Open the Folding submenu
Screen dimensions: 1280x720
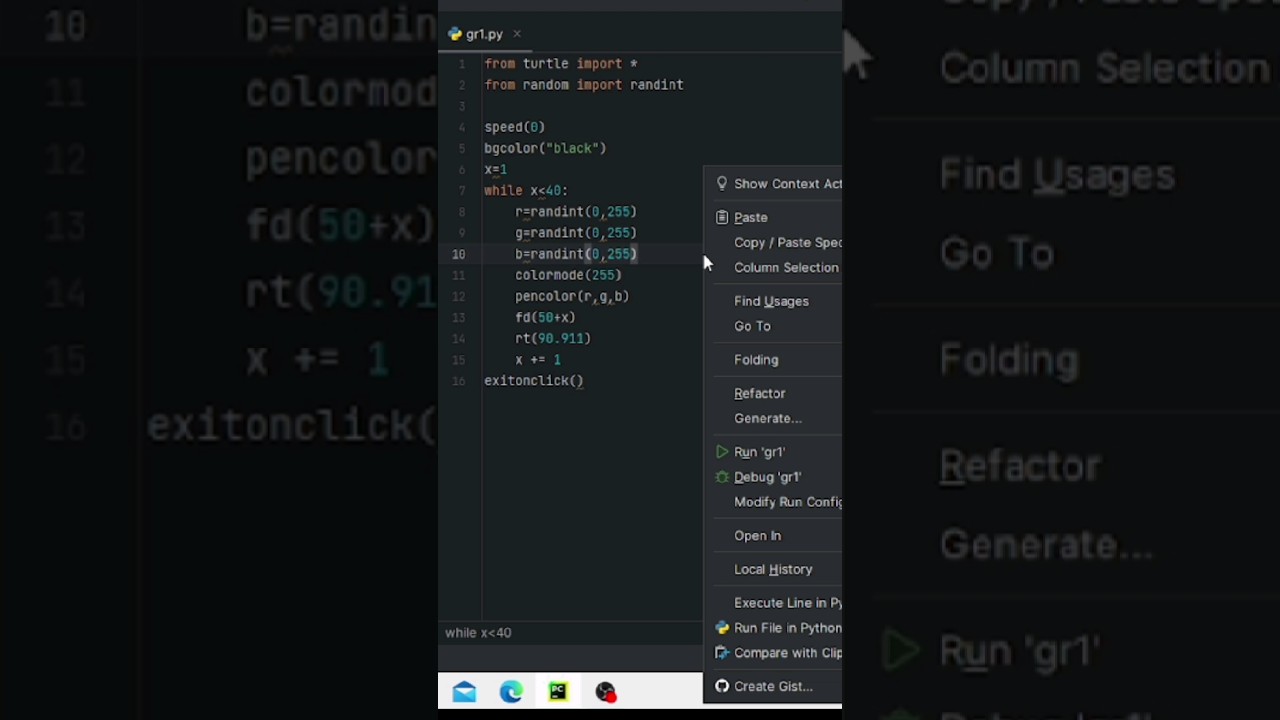click(x=756, y=360)
